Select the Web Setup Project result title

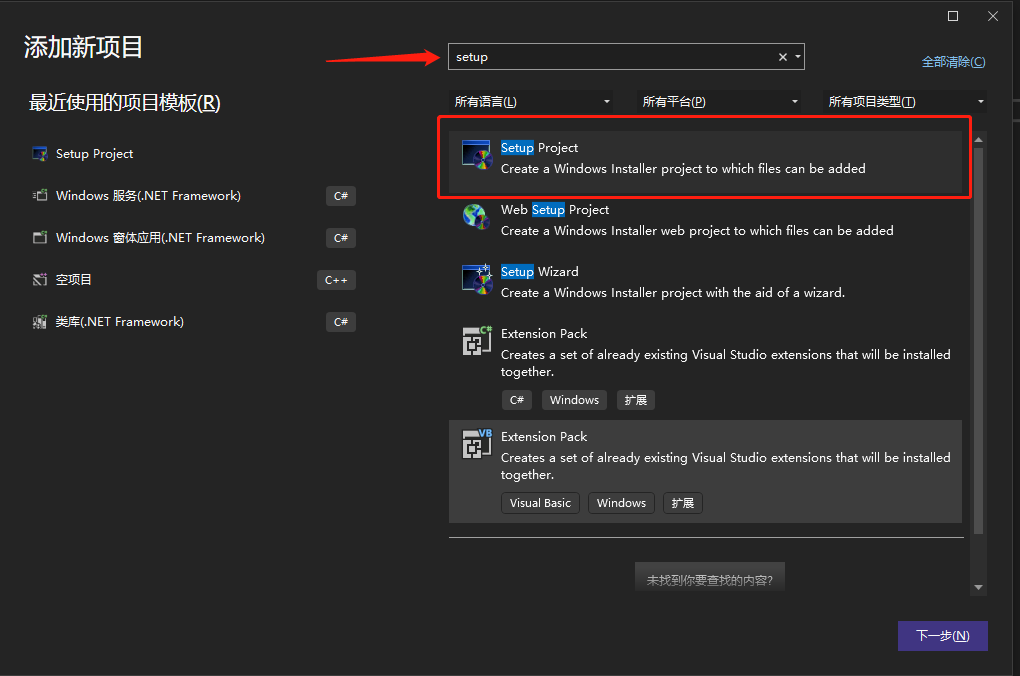click(x=555, y=210)
